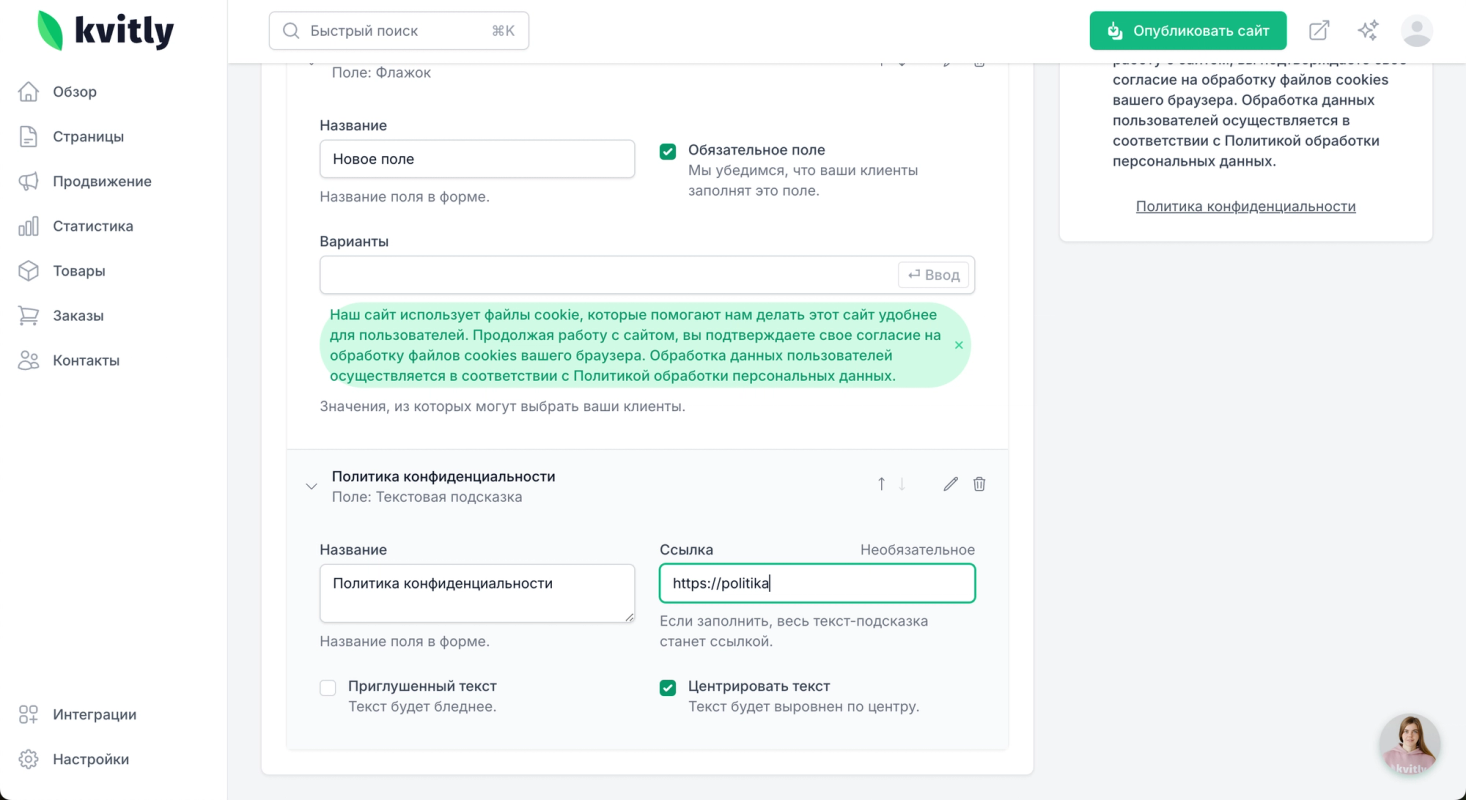Enable the Приглушенный текст checkbox

328,687
